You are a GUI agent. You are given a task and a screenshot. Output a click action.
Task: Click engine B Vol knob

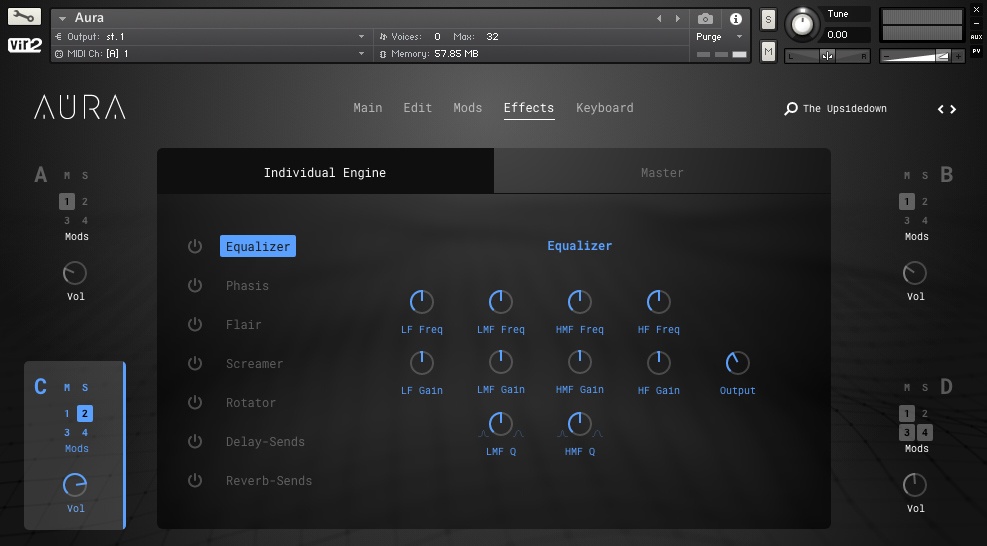915,273
